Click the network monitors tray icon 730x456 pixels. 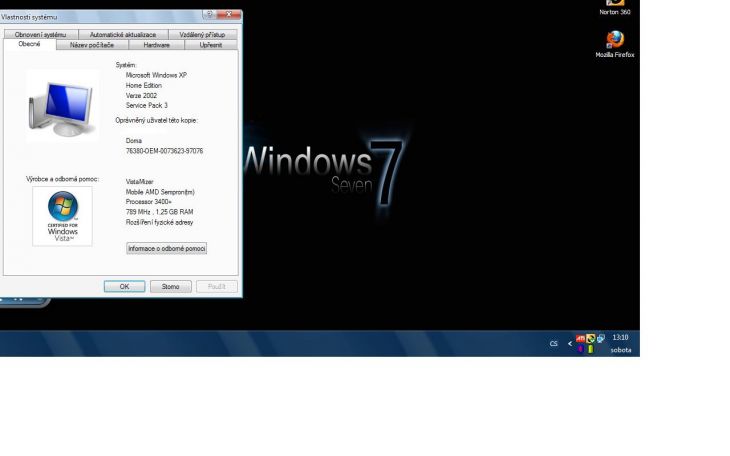click(x=601, y=339)
